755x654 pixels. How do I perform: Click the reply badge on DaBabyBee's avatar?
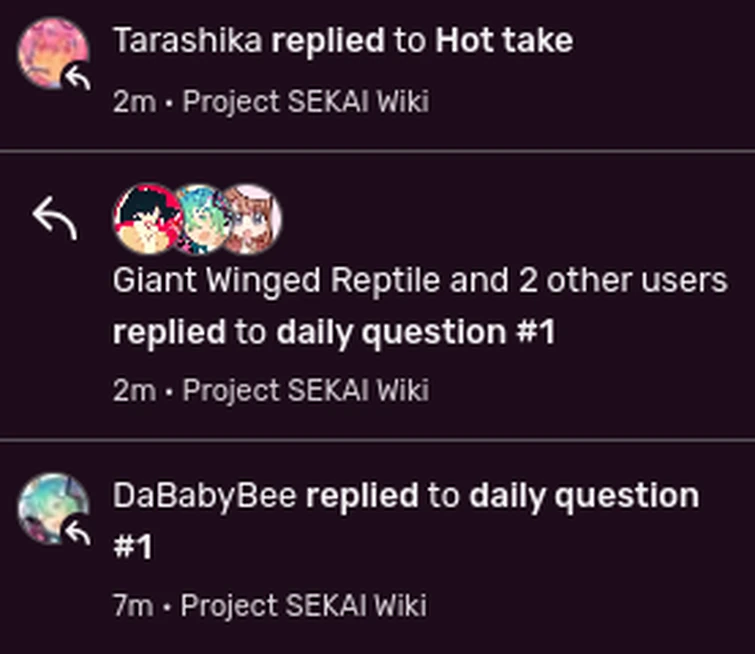click(77, 533)
